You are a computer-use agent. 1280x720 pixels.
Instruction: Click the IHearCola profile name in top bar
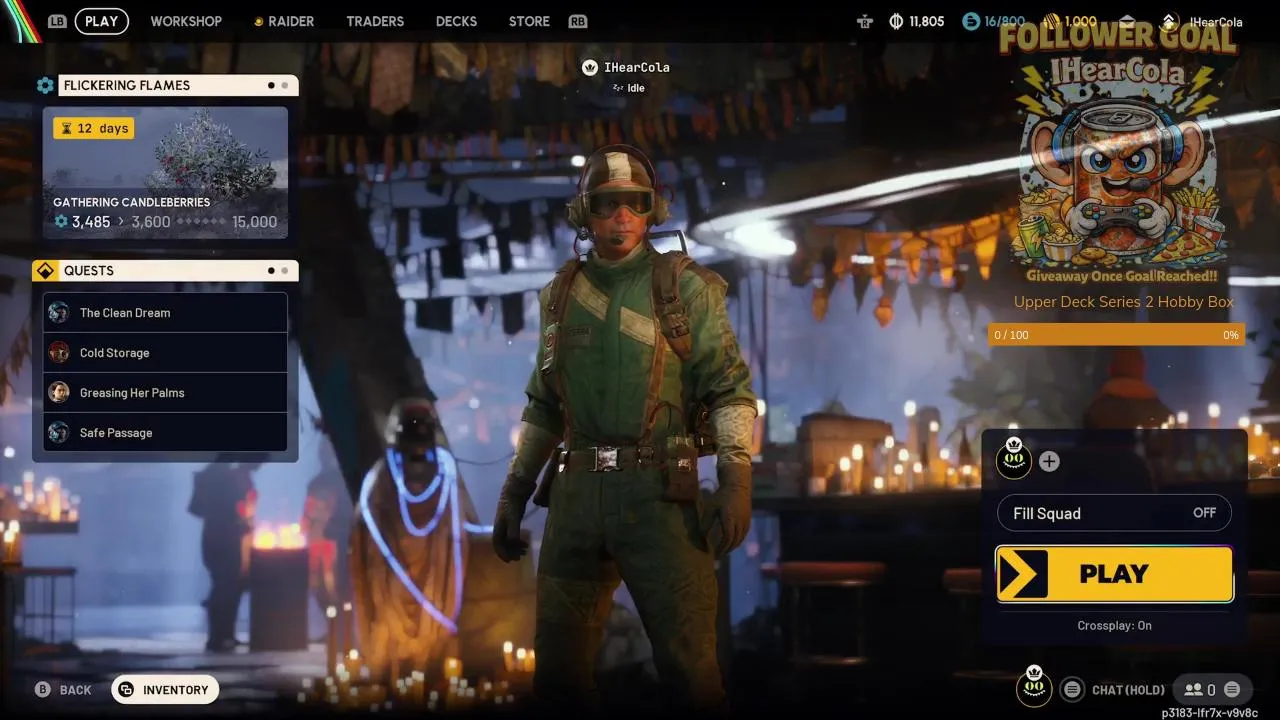tap(1216, 22)
